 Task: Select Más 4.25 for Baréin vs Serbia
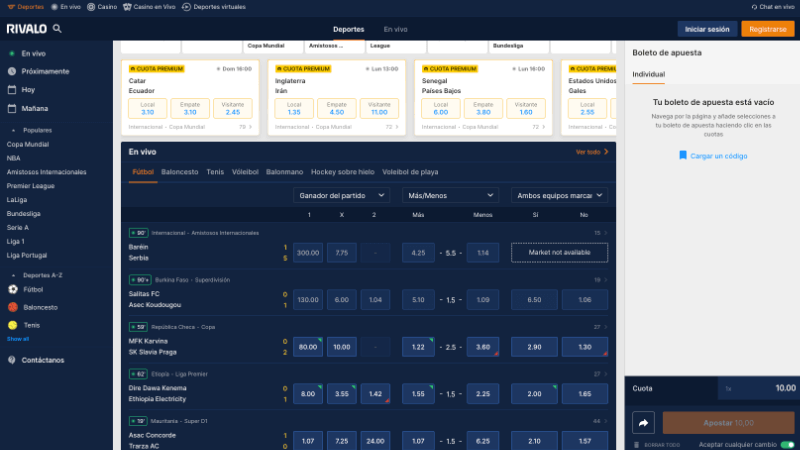point(418,253)
